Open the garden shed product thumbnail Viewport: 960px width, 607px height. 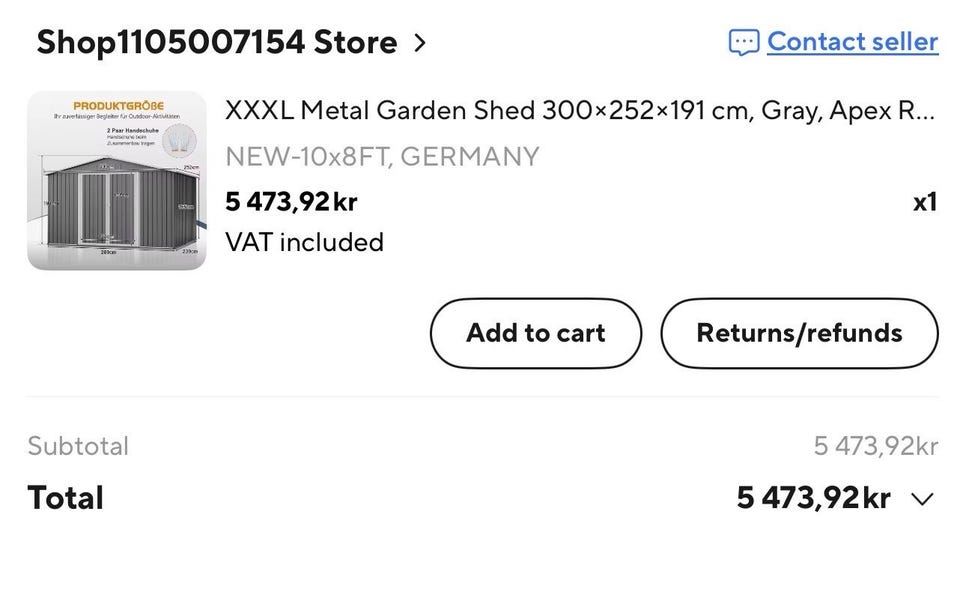click(117, 181)
